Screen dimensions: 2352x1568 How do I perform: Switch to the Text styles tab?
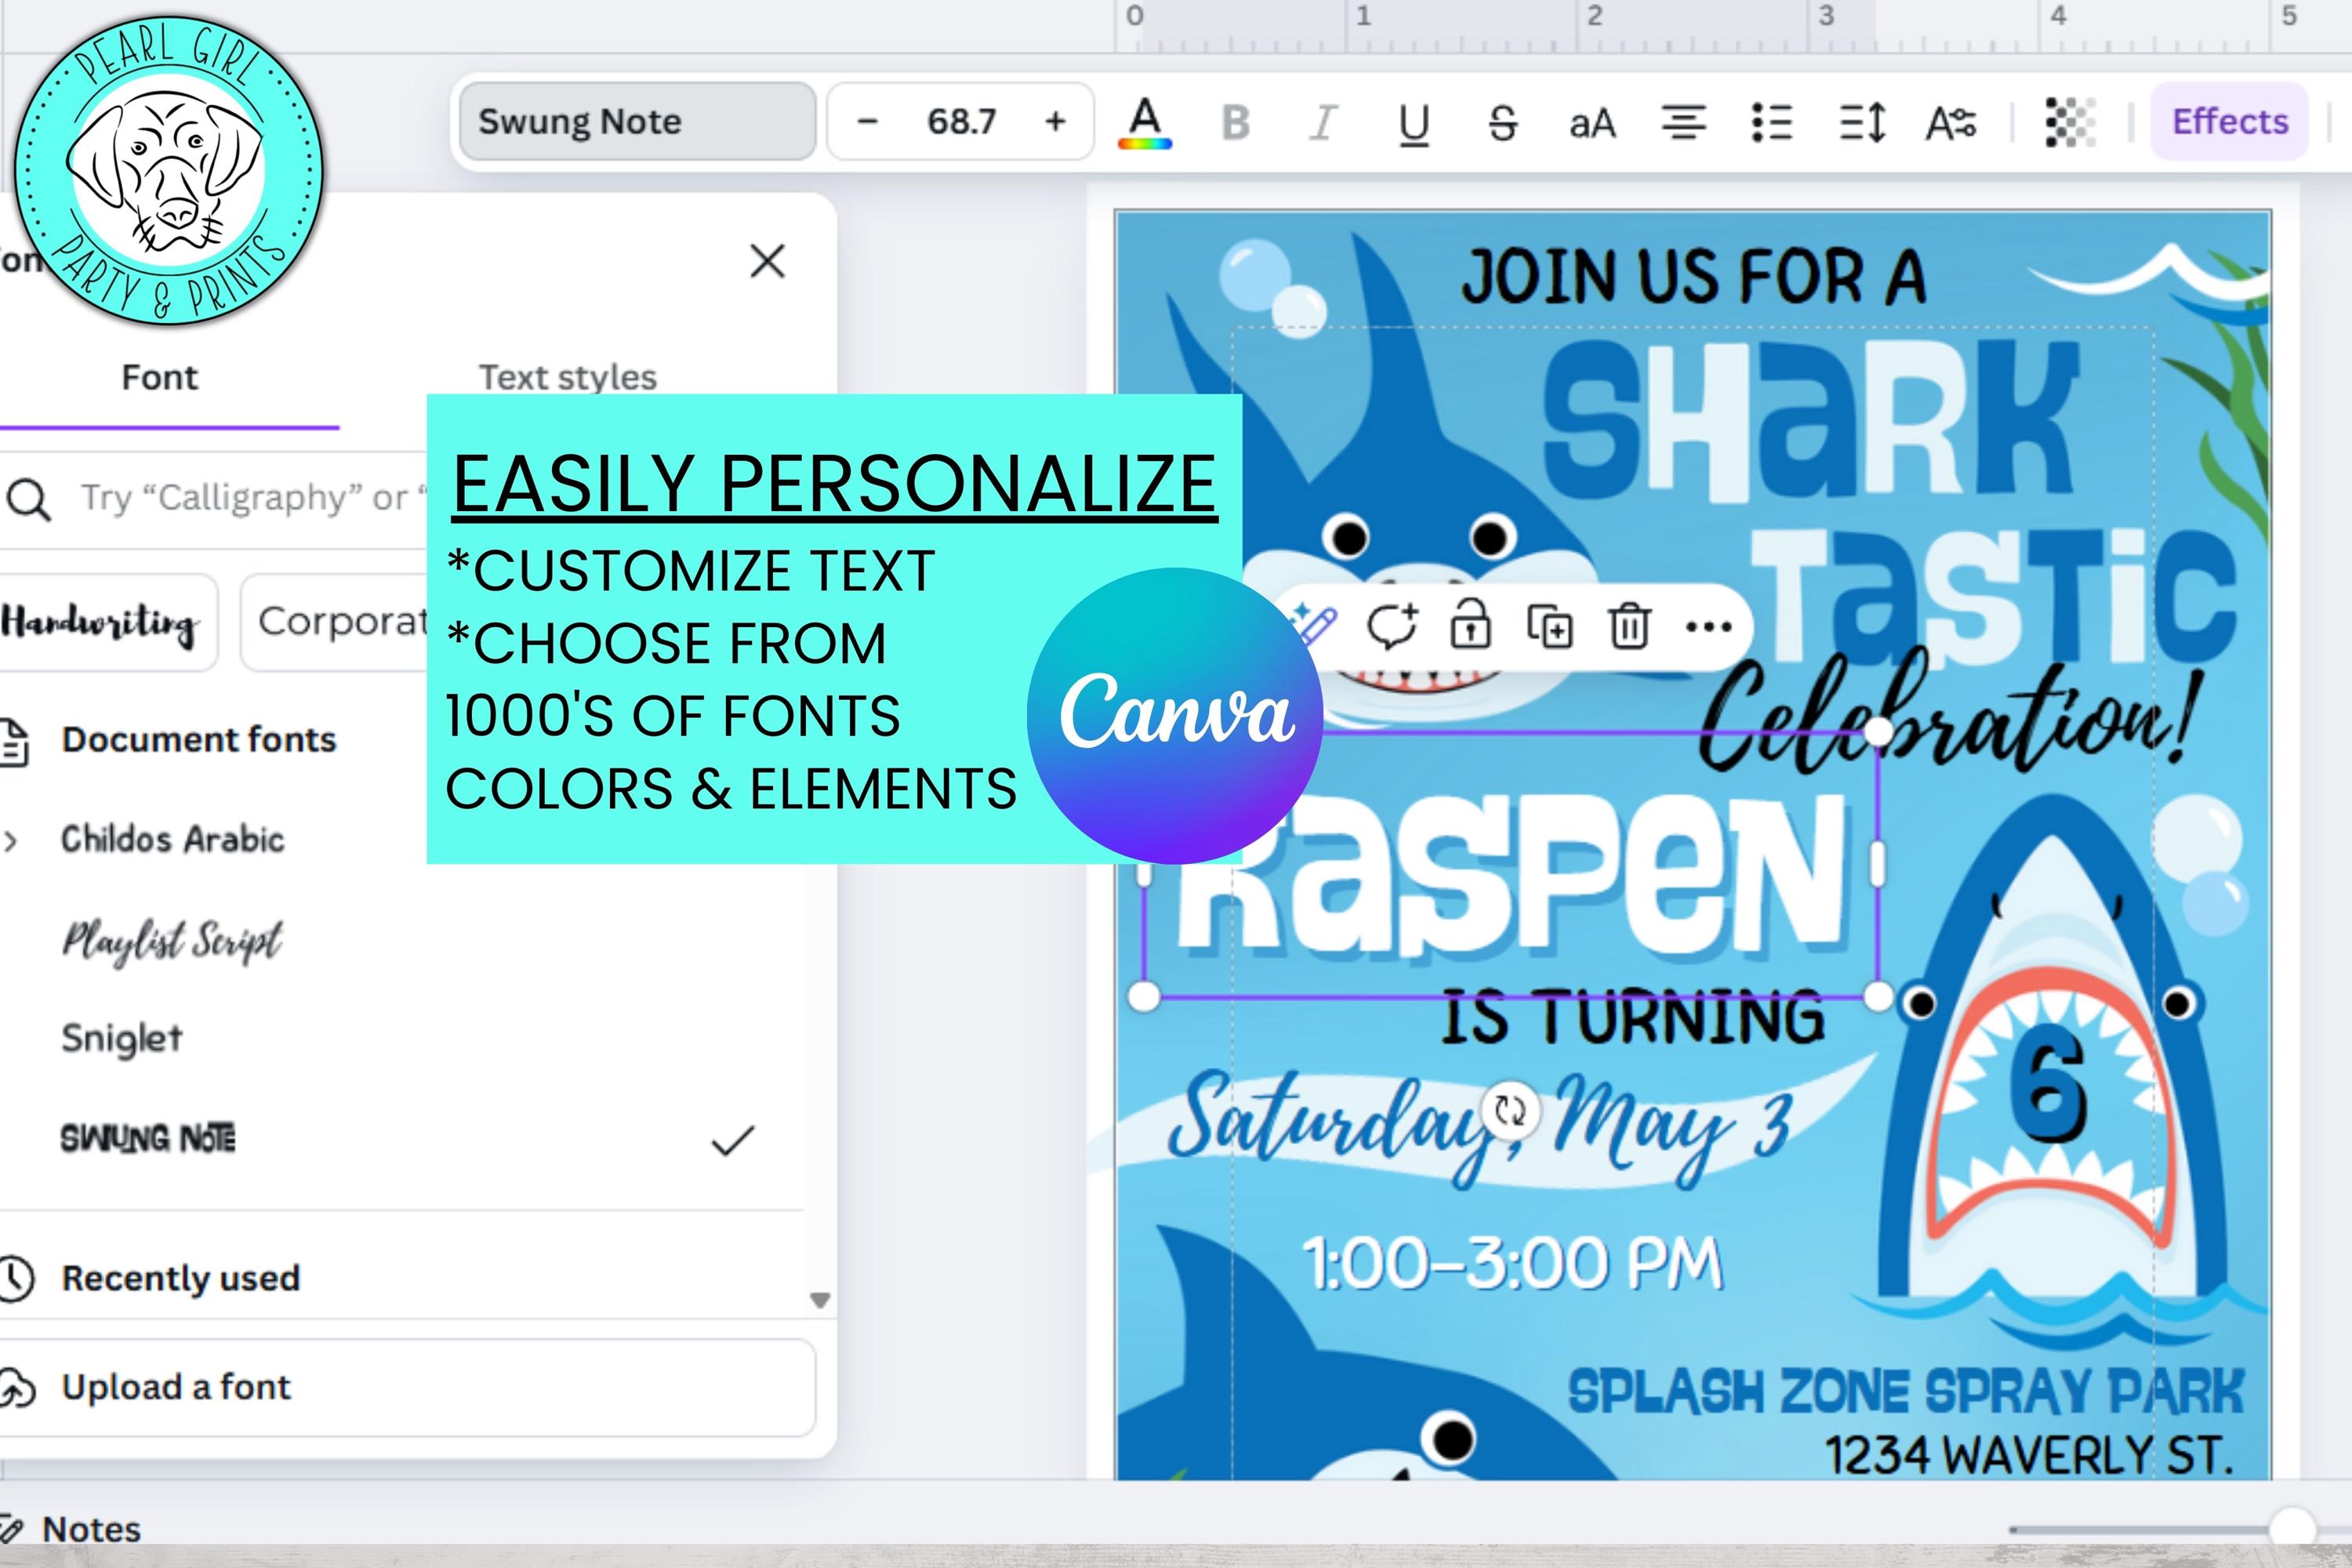coord(566,377)
